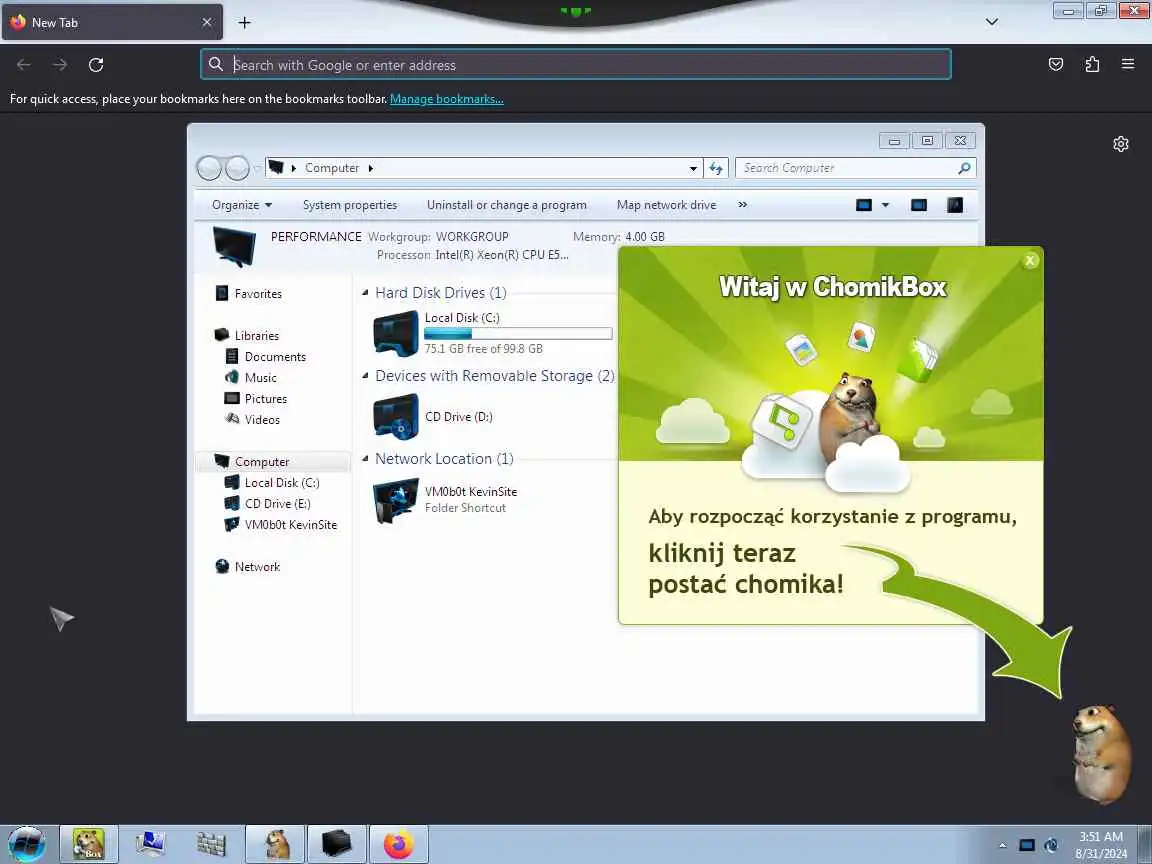Open Firefox application menu (hamburger)
The height and width of the screenshot is (864, 1152).
(1128, 65)
